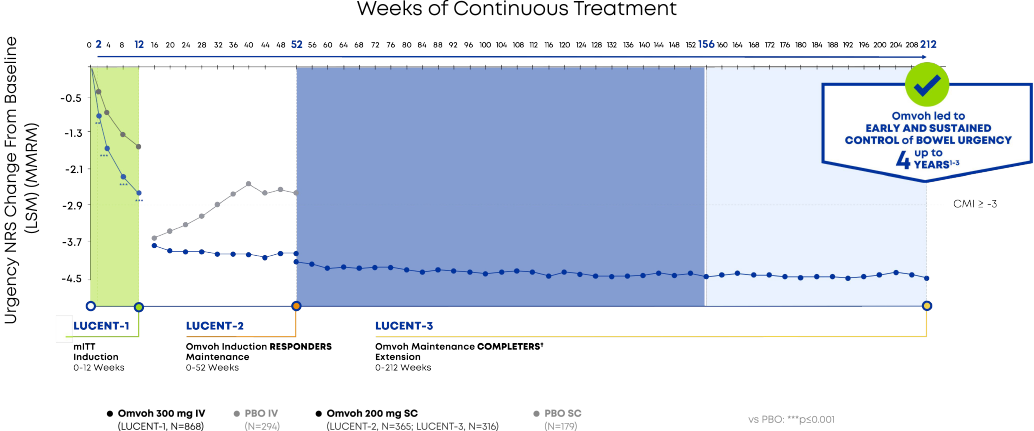
Task: Click the EARLY AND SUSTAINED CONTROL callout text
Action: tap(926, 133)
